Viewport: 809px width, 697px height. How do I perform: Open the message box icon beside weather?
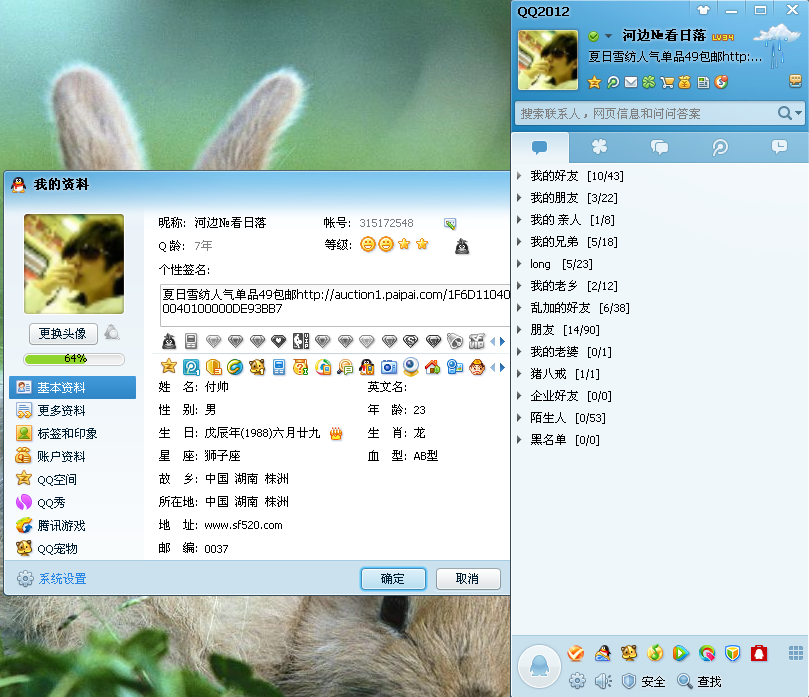coord(795,80)
